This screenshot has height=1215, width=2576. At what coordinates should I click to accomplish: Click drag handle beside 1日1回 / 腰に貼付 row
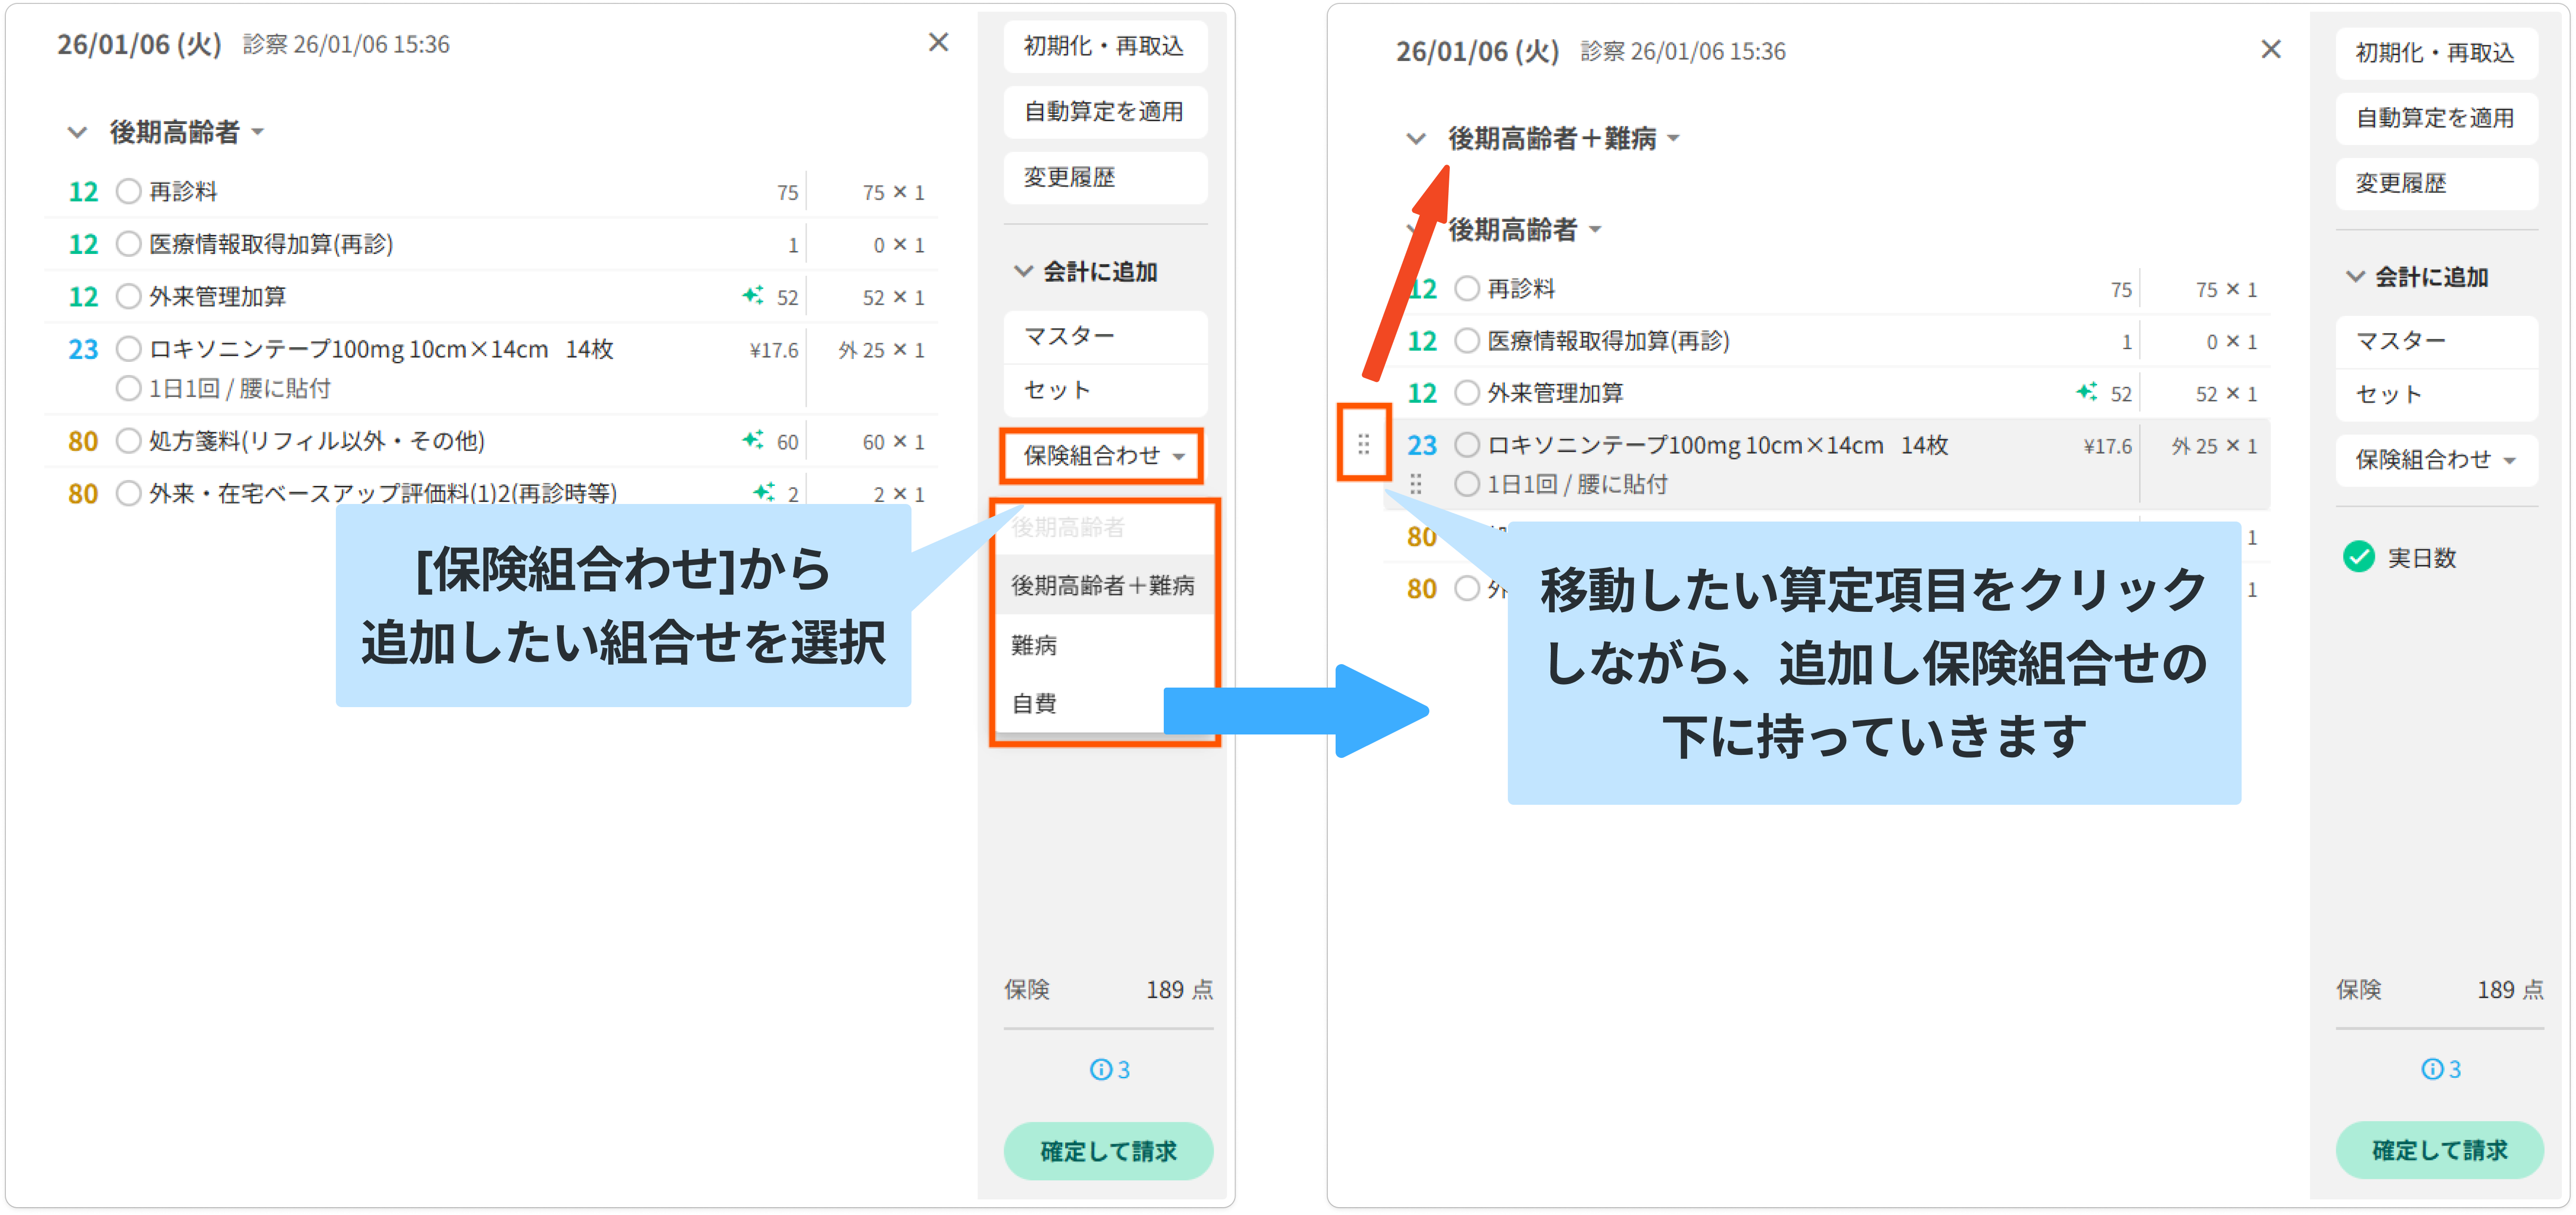1415,484
